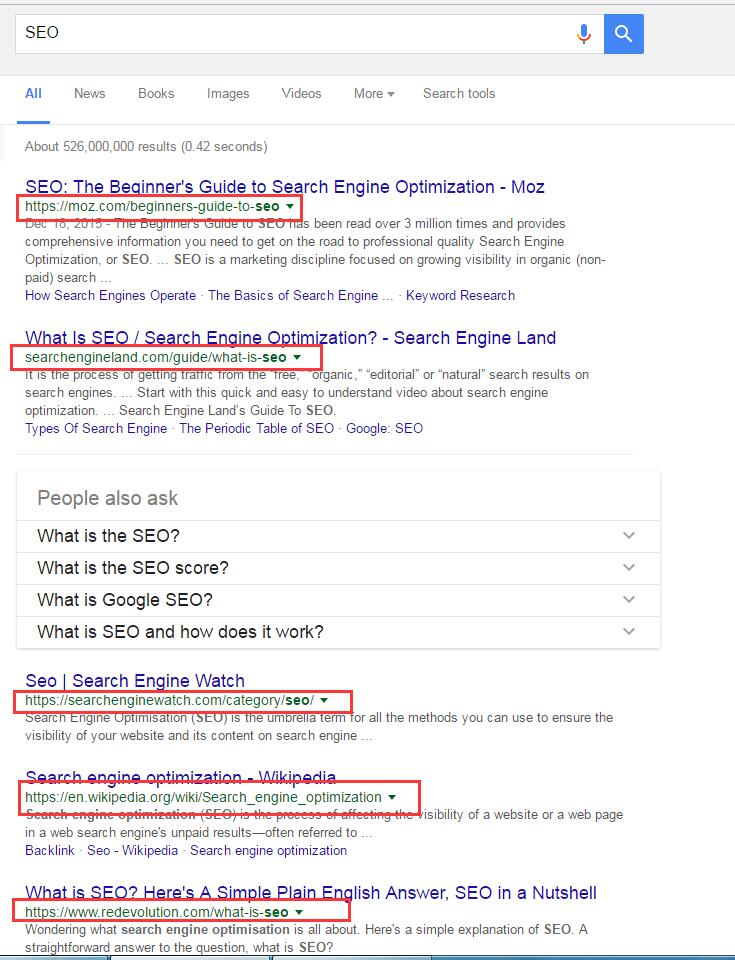Click the blue magnifier search button
Screen dimensions: 735x960
point(624,34)
